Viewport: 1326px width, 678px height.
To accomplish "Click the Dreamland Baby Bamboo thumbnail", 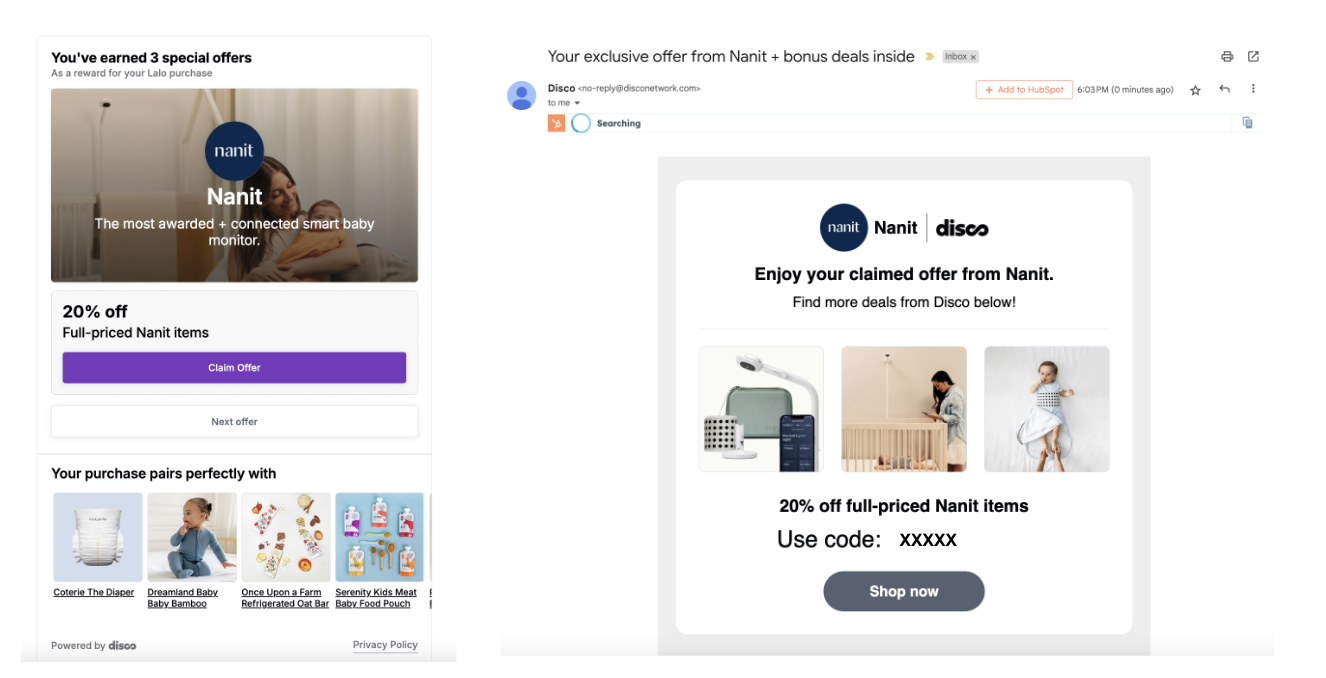I will 192,537.
